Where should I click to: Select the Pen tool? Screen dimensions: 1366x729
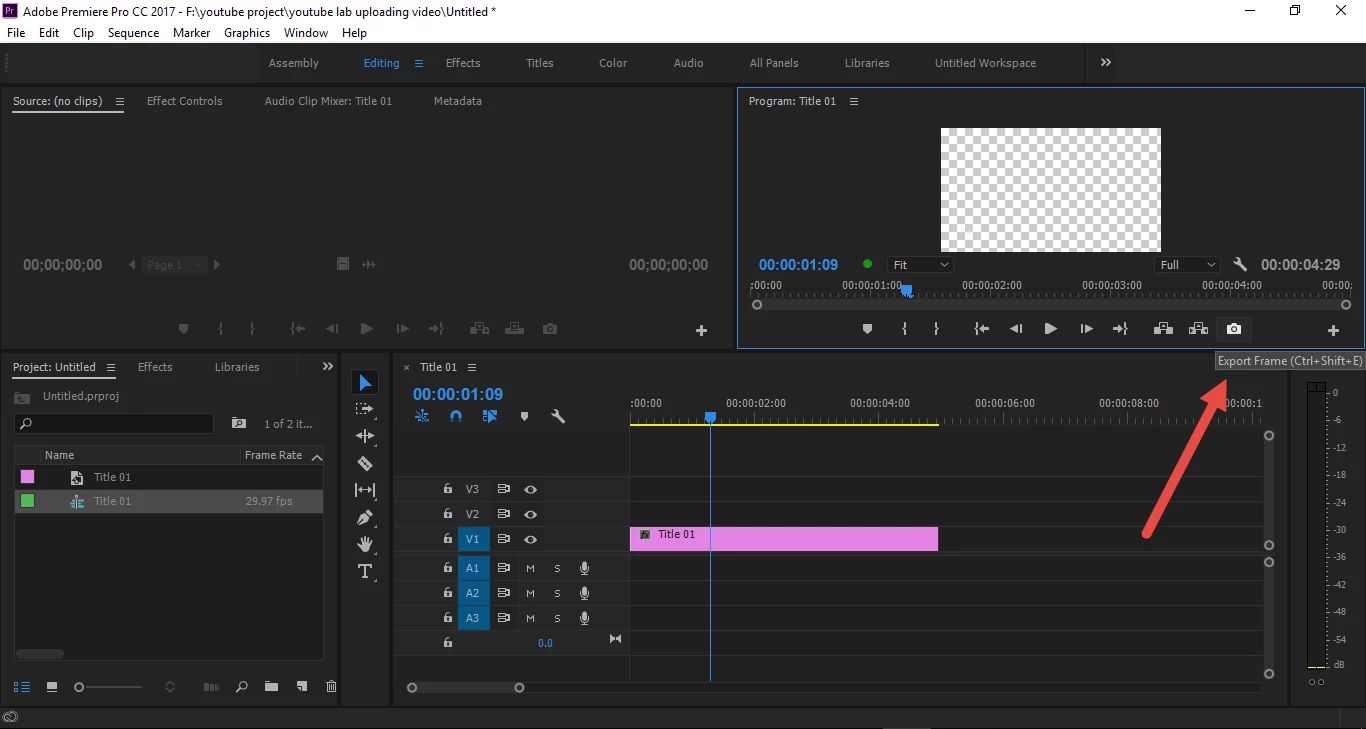pyautogui.click(x=365, y=517)
